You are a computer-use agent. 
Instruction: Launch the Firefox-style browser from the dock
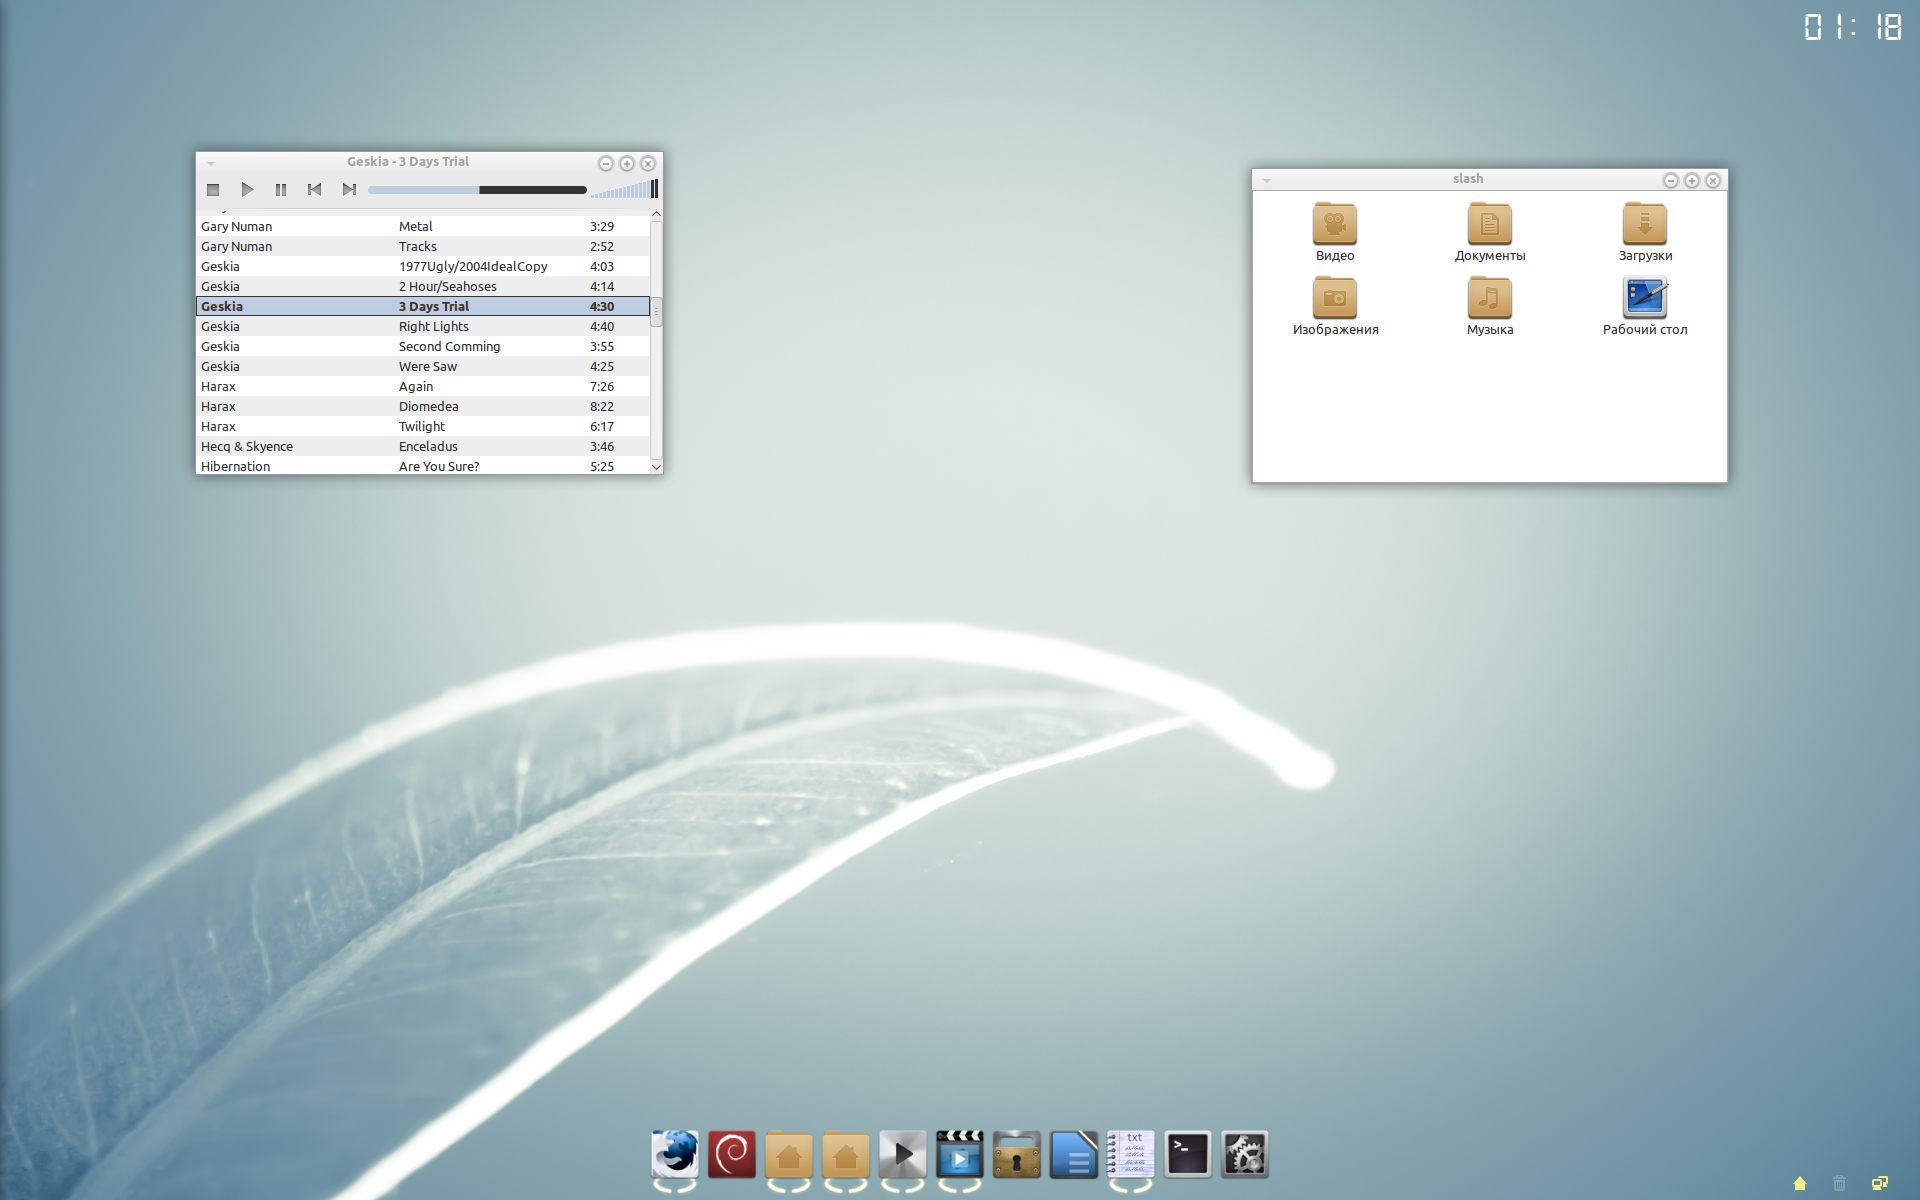click(x=675, y=1155)
